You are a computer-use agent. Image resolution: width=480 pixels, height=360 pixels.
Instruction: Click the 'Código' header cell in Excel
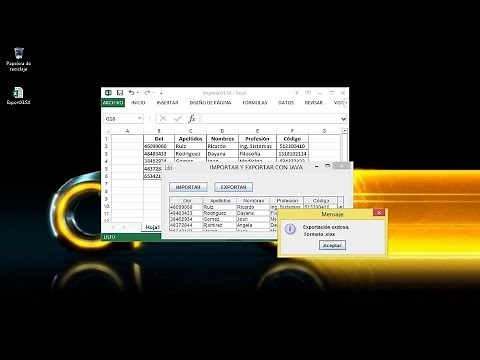(292, 139)
